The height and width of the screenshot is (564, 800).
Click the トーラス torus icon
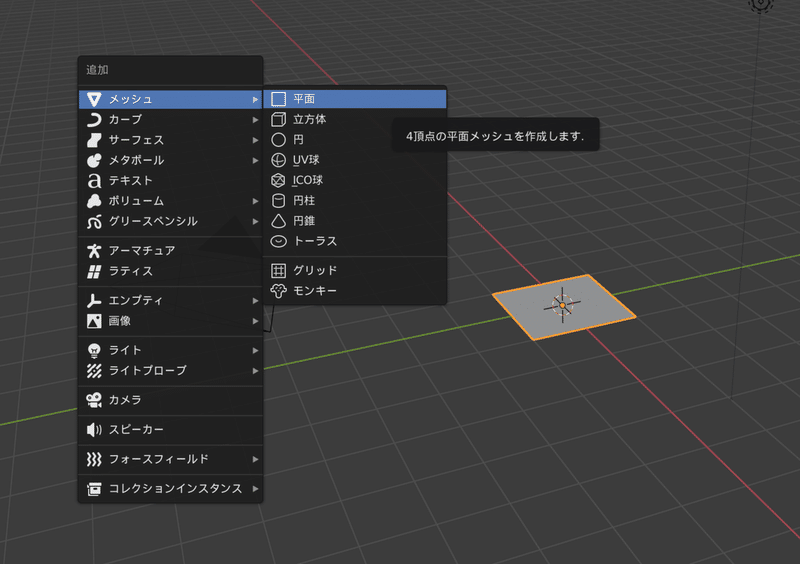point(278,241)
